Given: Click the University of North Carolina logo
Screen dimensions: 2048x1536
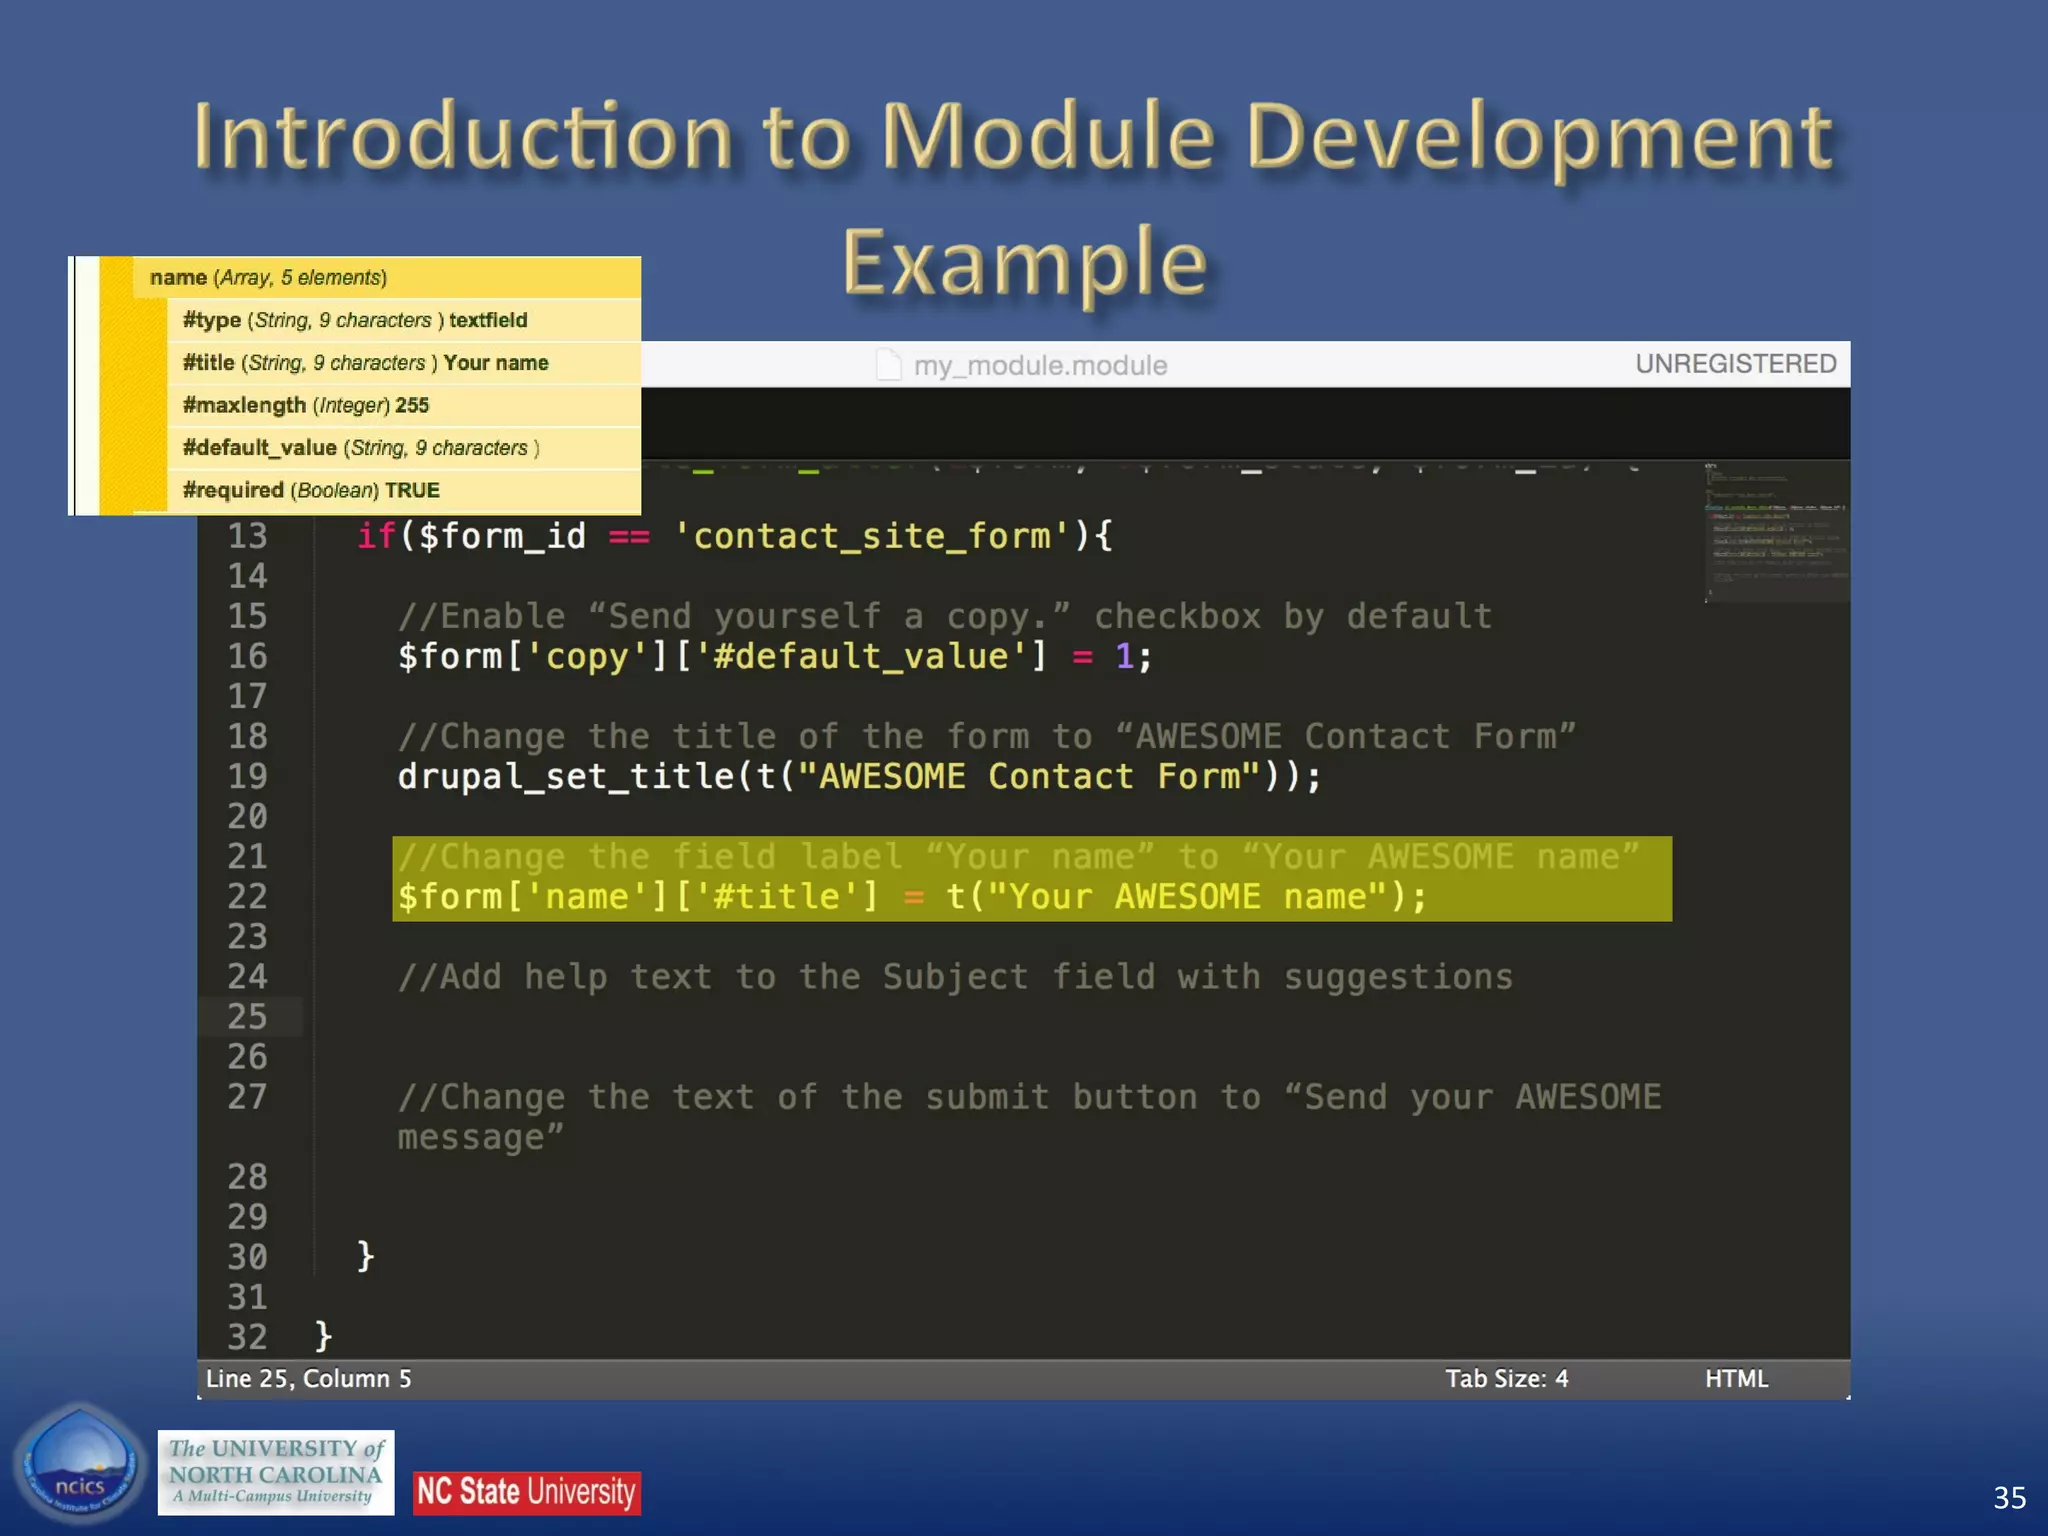Looking at the screenshot, I should coord(275,1472).
